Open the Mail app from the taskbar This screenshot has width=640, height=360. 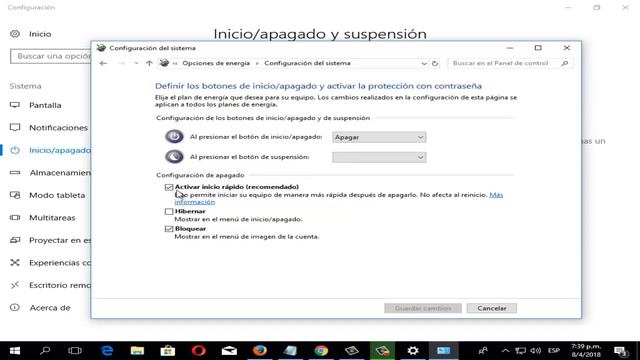[229, 351]
